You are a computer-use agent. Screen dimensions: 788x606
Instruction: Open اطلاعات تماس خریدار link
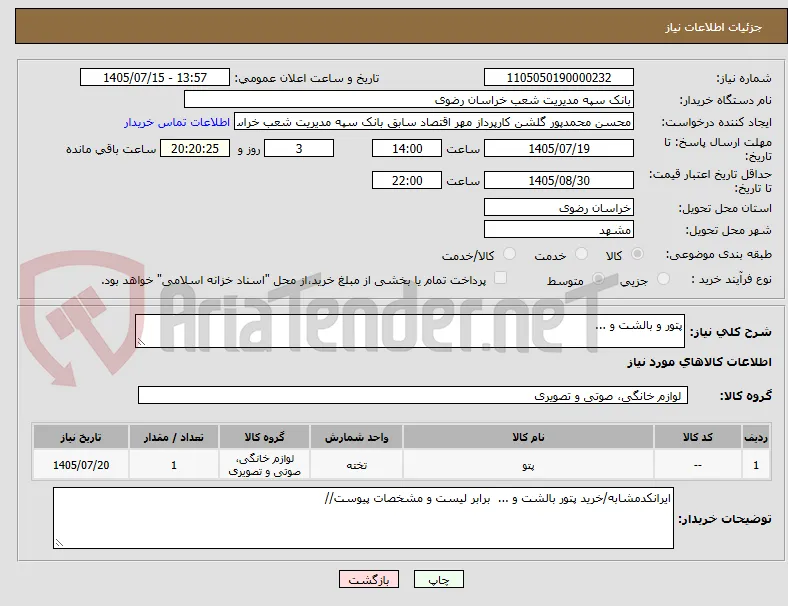(177, 122)
